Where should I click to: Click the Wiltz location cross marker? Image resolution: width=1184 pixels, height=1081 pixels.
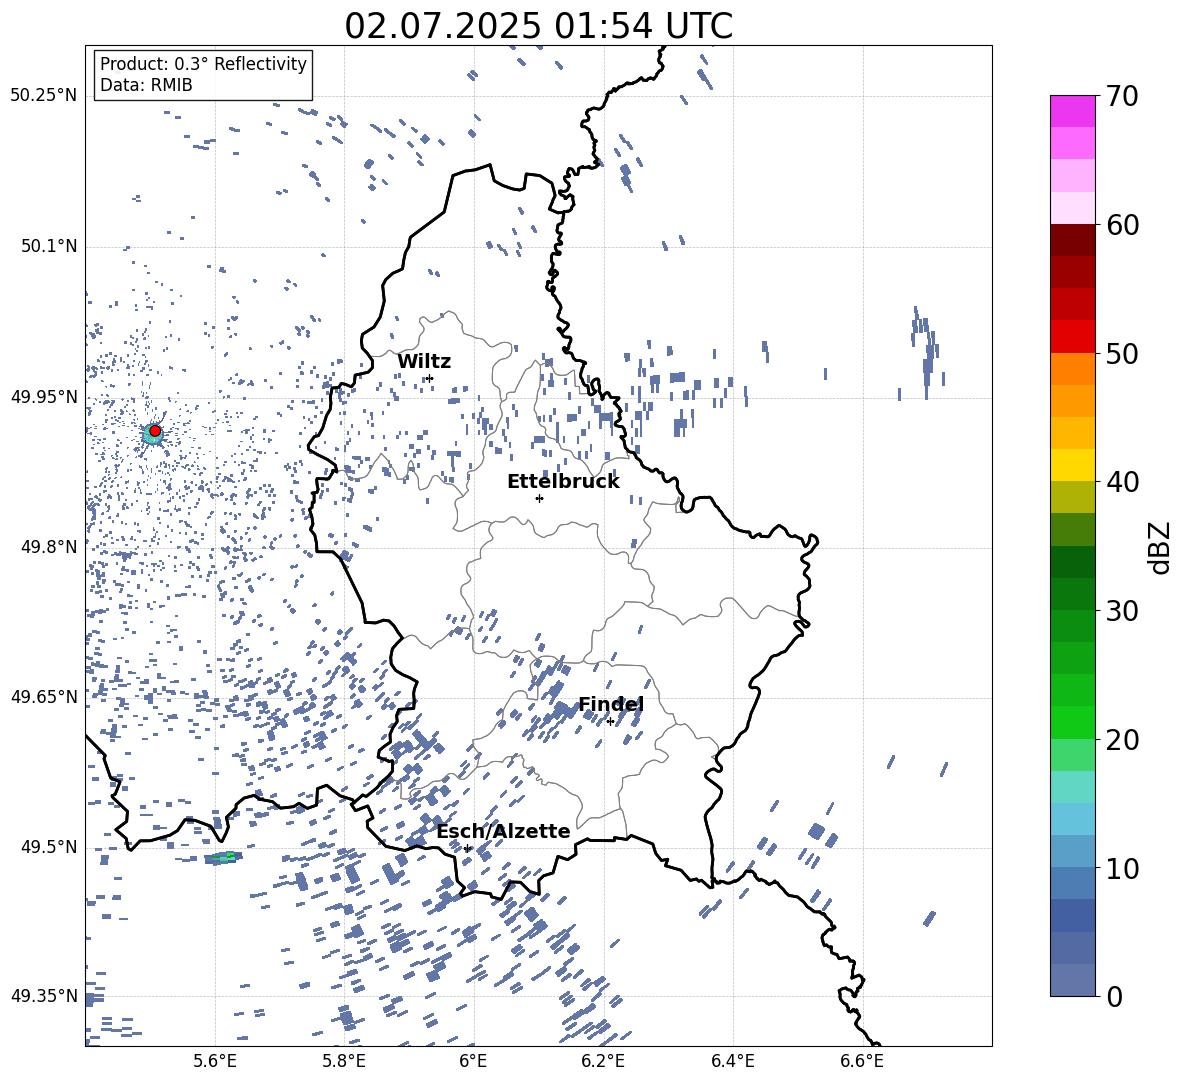click(430, 378)
